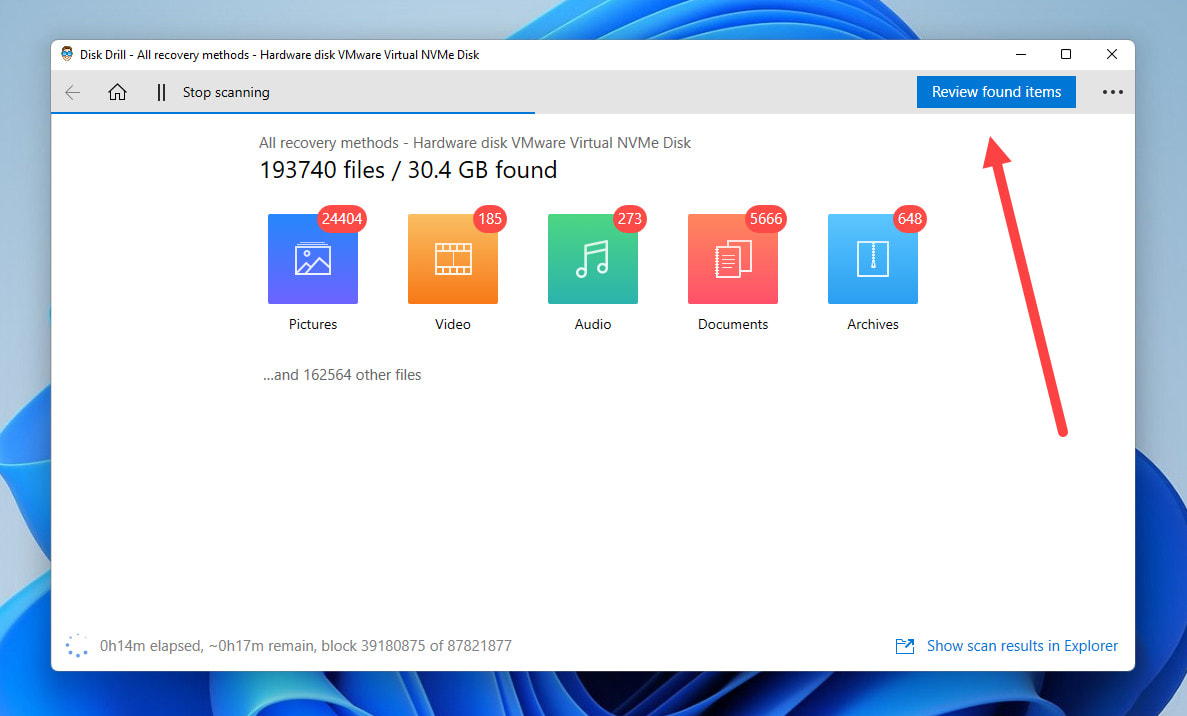
Task: Click the 648 badge on Archives
Action: tap(909, 219)
